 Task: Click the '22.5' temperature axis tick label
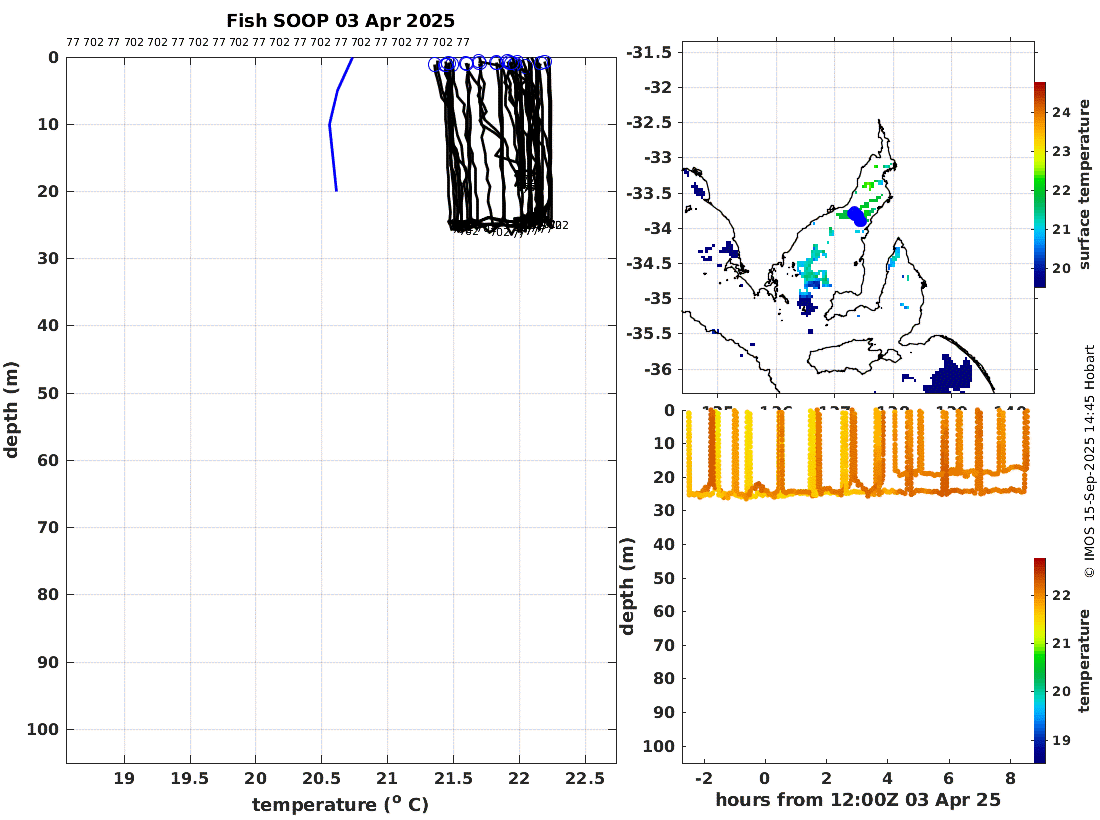[585, 779]
